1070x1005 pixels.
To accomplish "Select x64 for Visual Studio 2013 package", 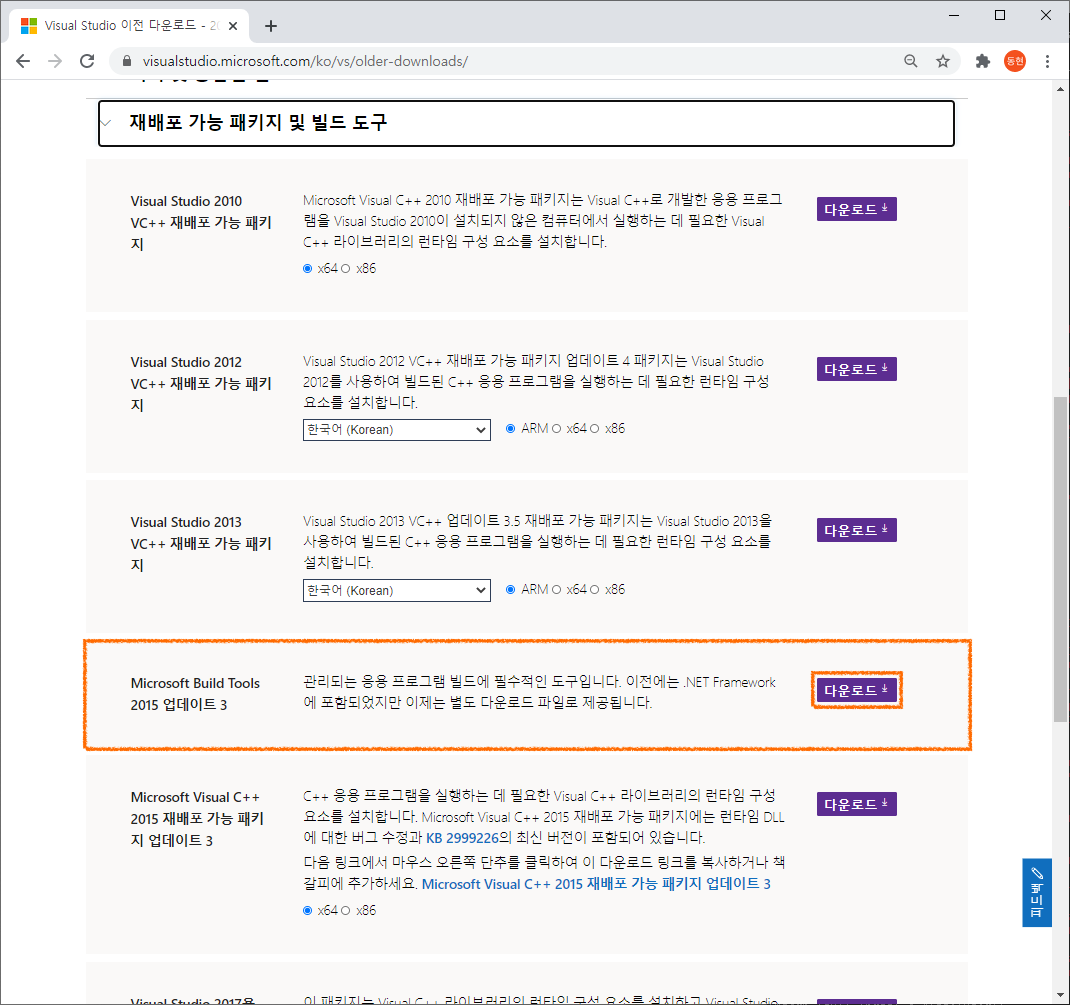I will [556, 589].
